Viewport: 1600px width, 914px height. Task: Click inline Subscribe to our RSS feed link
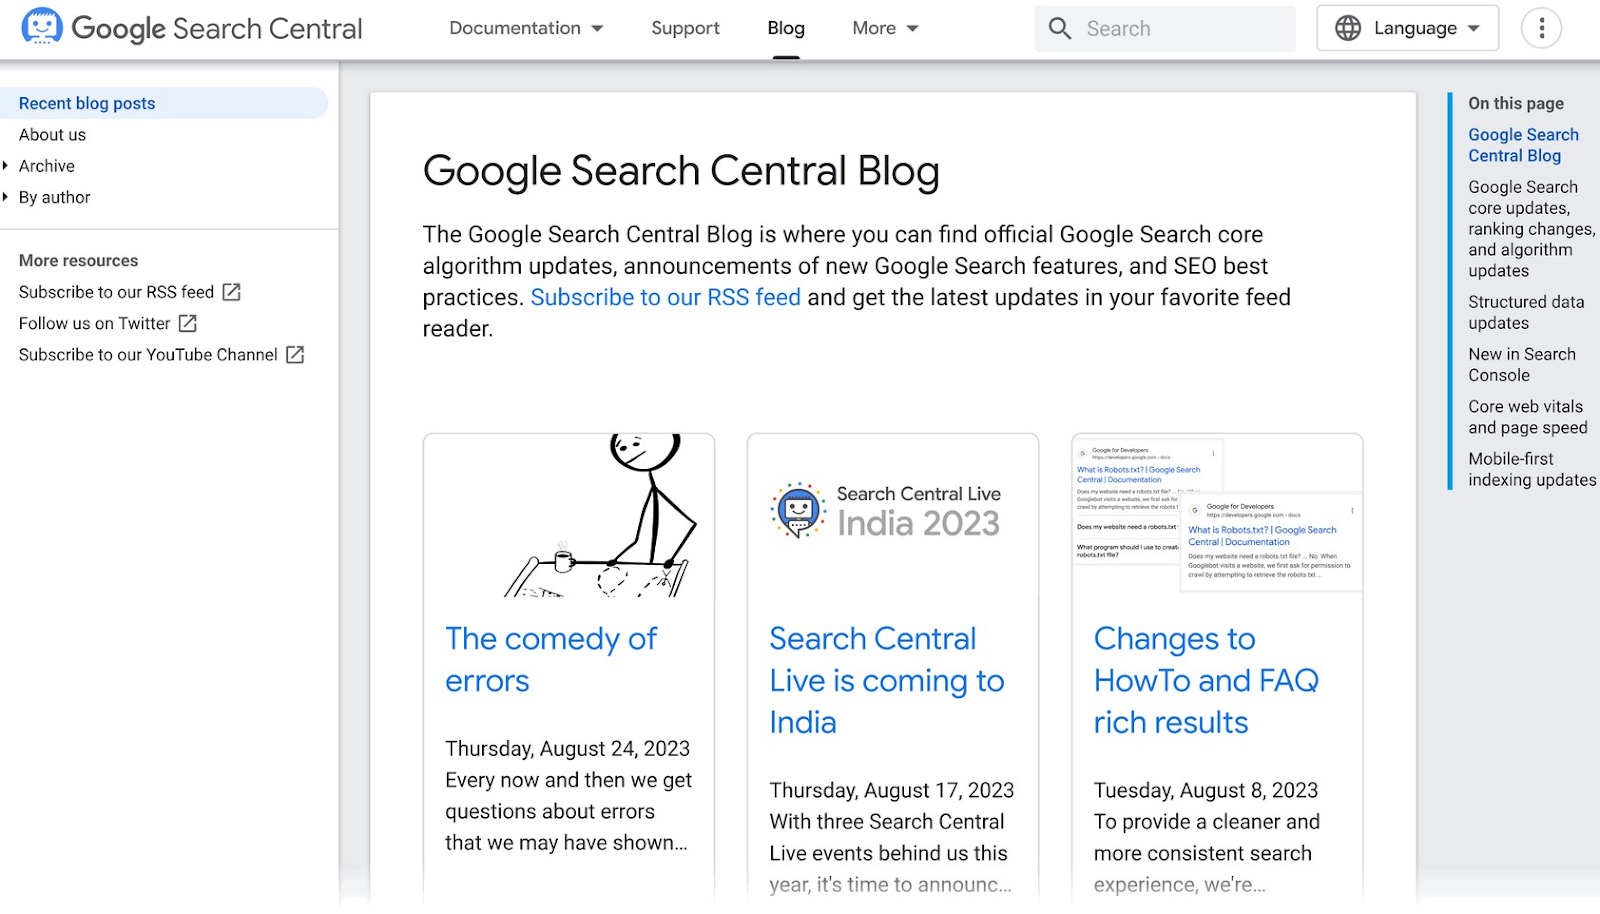coord(665,297)
